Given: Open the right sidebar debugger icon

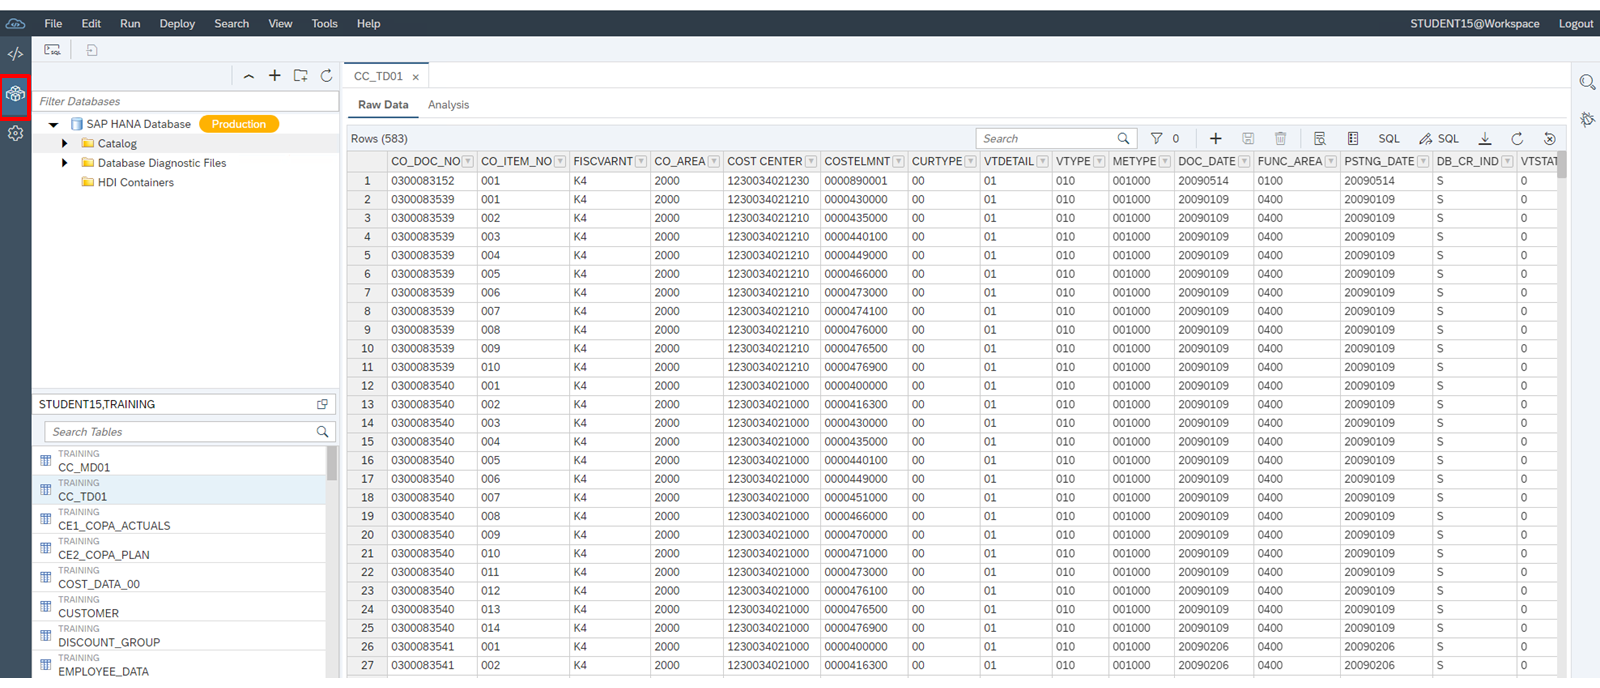Looking at the screenshot, I should pyautogui.click(x=1587, y=119).
